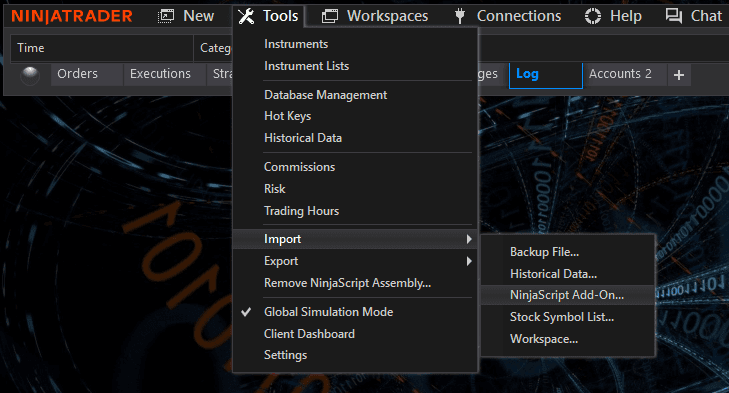The height and width of the screenshot is (393, 729).
Task: Click the Tools wrench icon
Action: pos(246,16)
